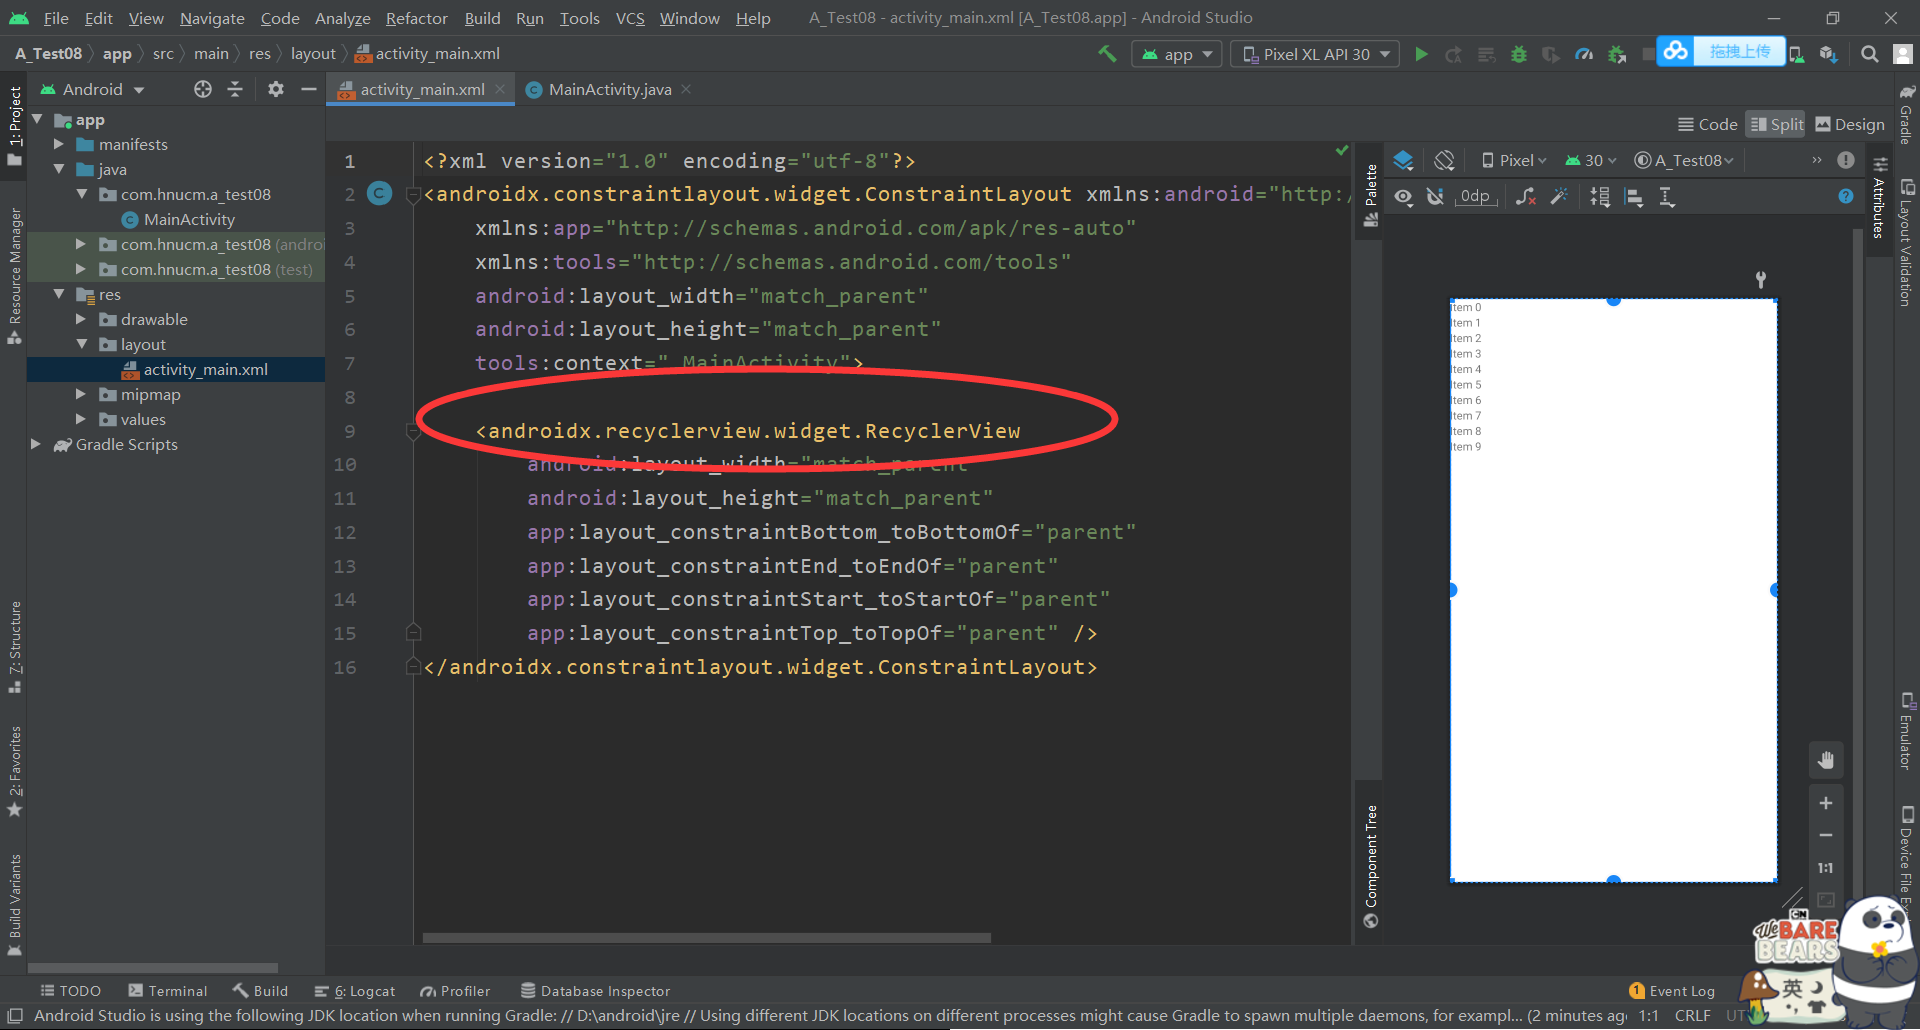
Task: Open the Pixel device preview dropdown
Action: [x=1514, y=160]
